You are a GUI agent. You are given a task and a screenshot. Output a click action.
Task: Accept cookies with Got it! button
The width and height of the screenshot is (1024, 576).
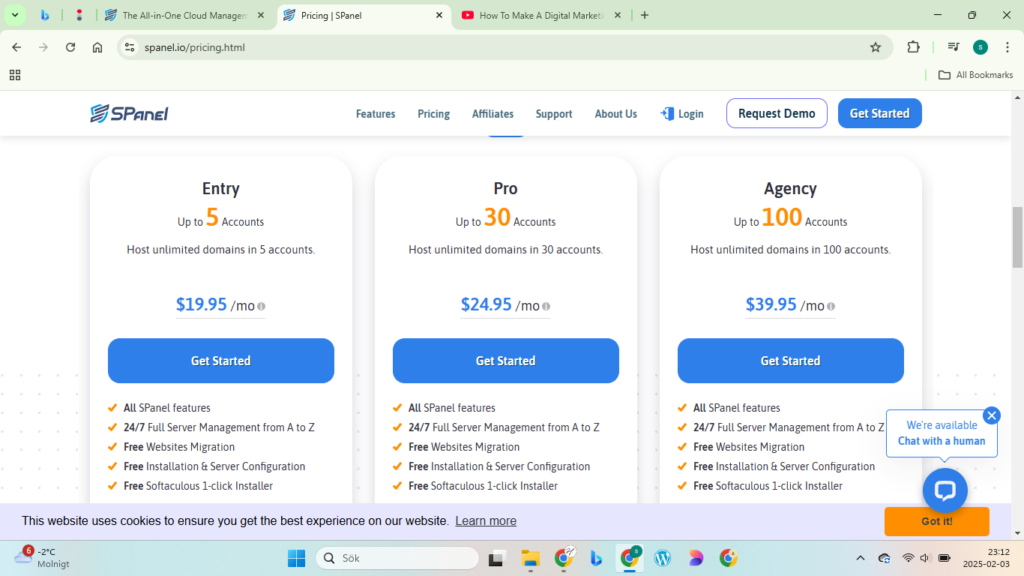click(x=936, y=521)
